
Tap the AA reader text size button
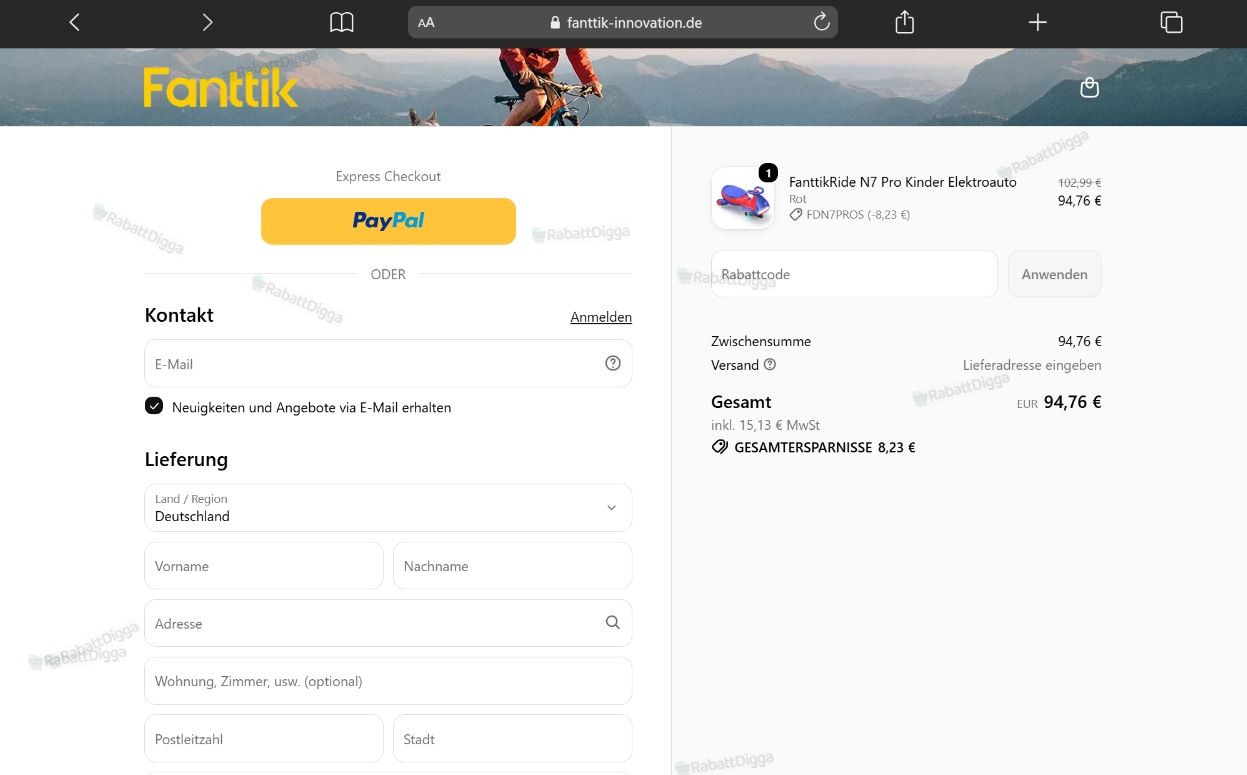coord(426,22)
